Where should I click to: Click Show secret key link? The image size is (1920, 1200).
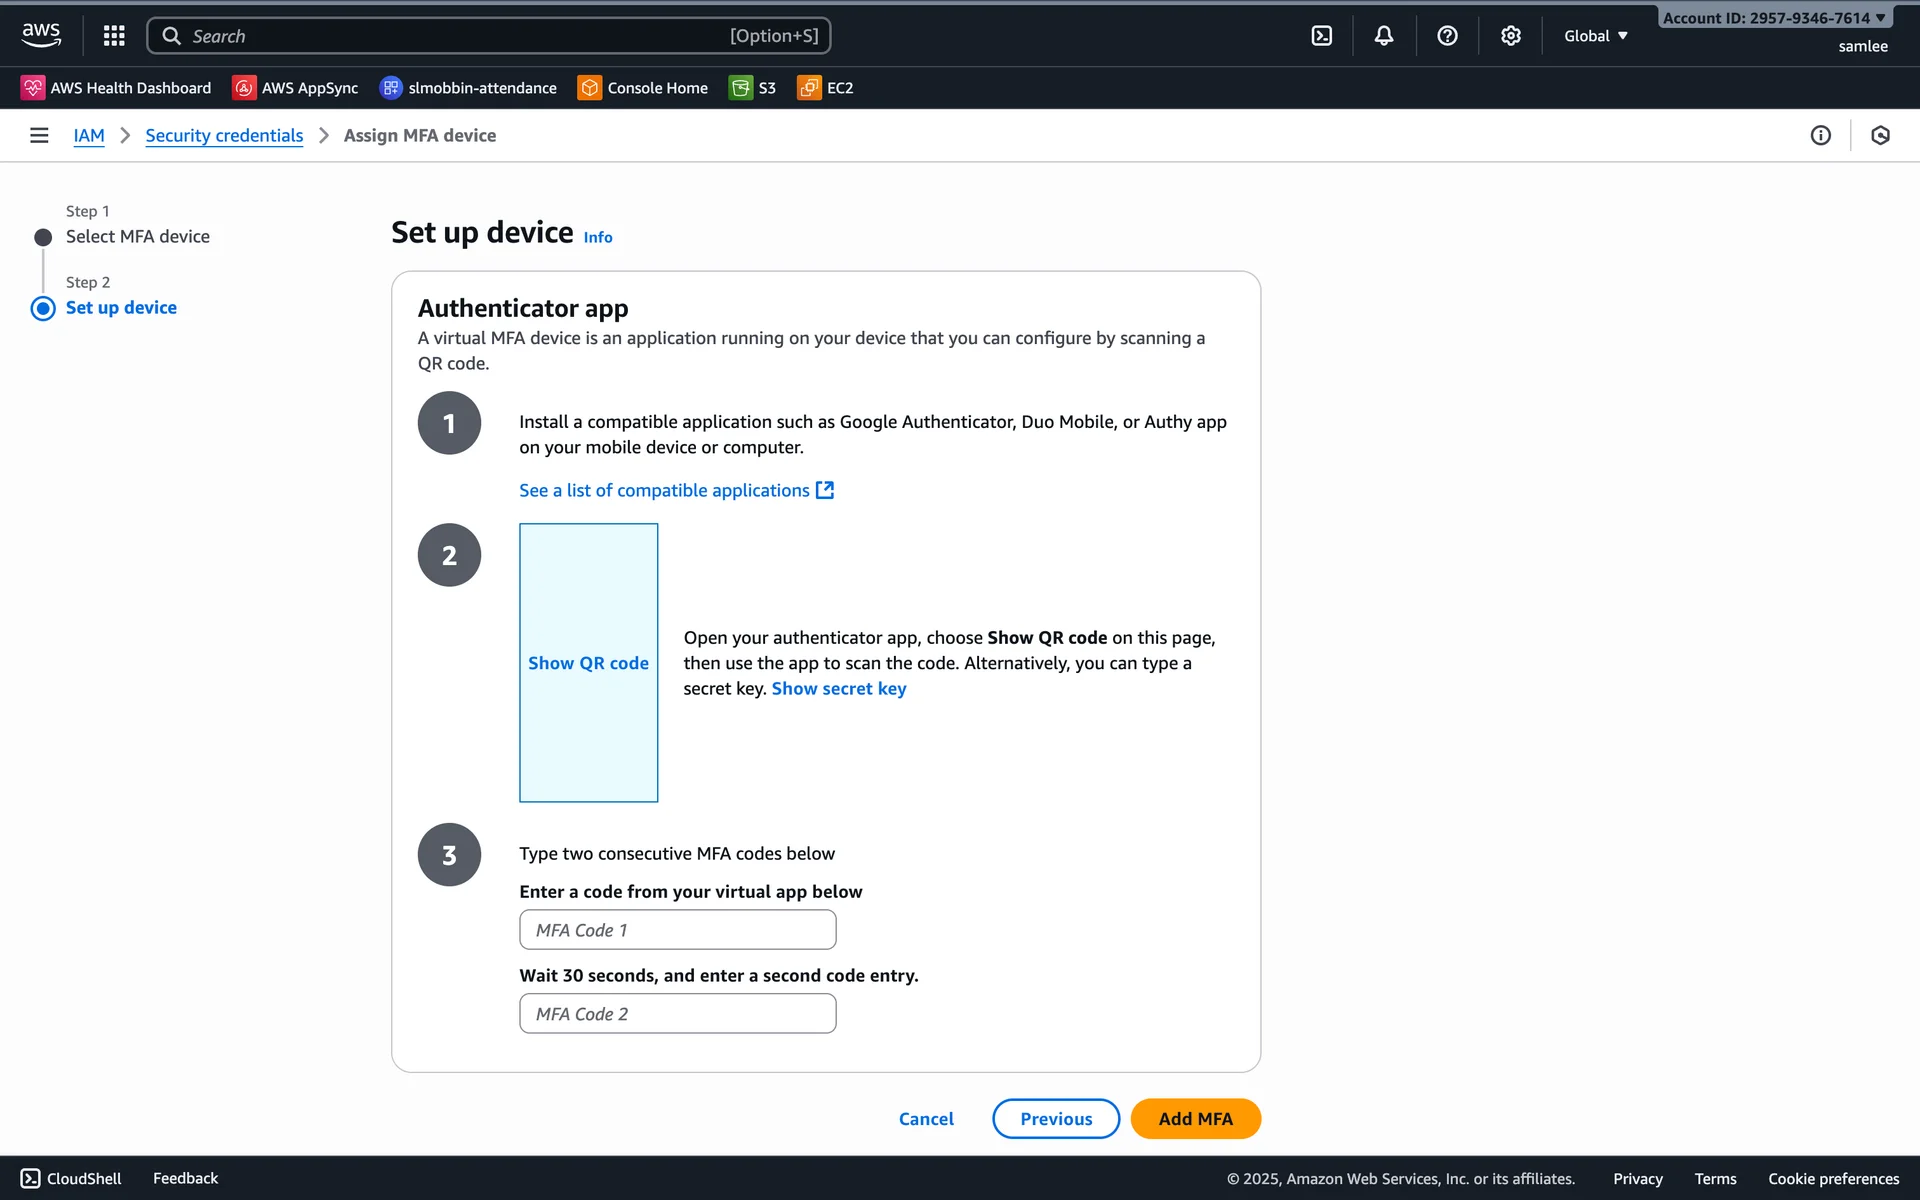[x=838, y=689]
